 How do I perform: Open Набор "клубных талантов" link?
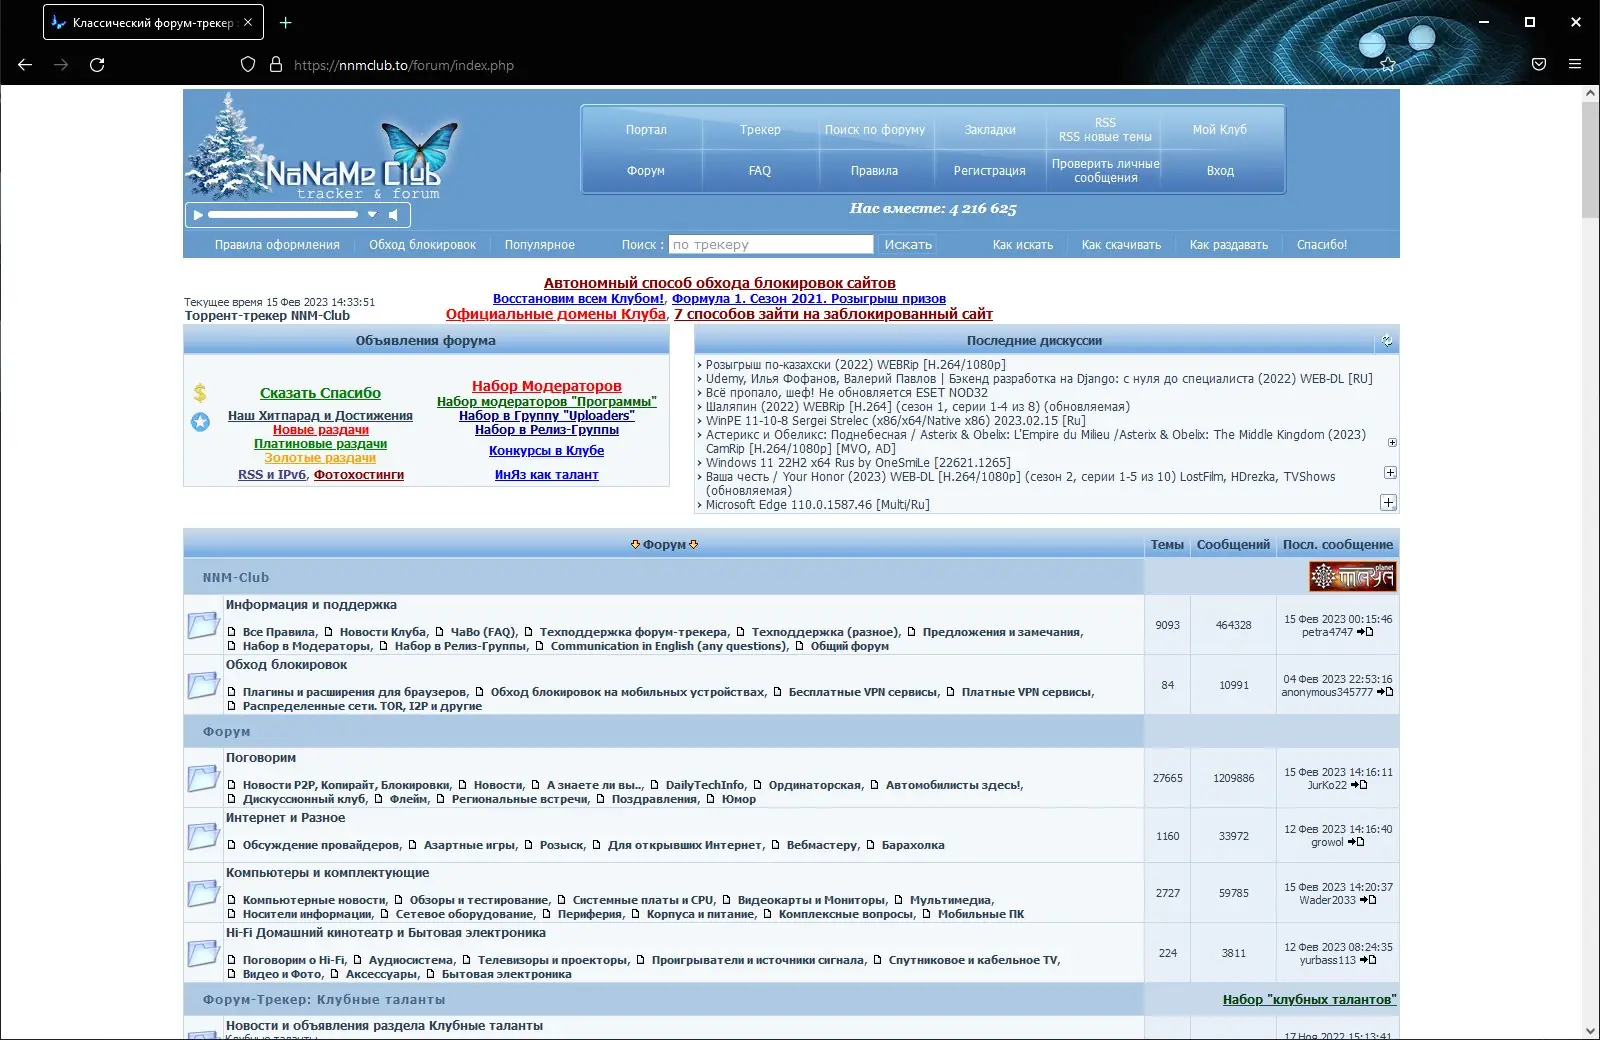click(x=1309, y=1000)
